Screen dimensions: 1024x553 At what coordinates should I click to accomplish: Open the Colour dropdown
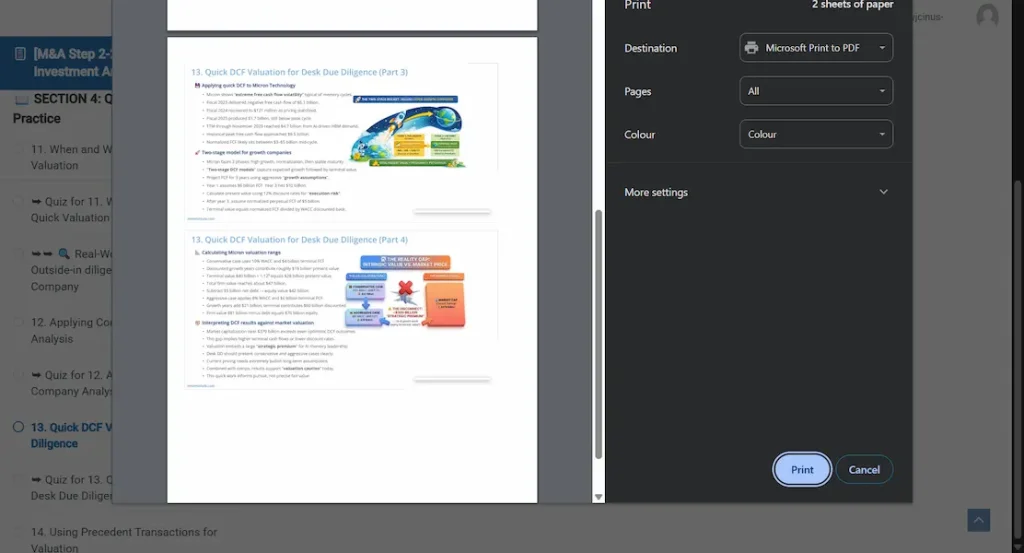[816, 134]
